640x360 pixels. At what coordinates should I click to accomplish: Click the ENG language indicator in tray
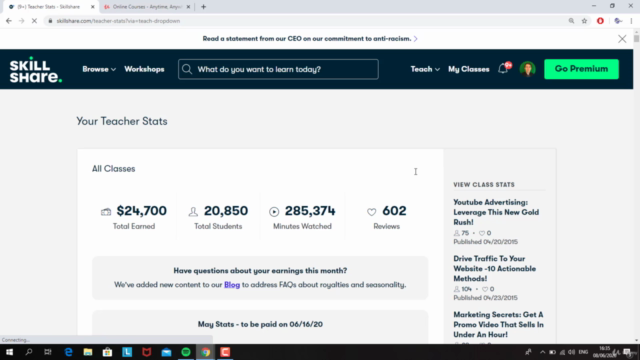coord(583,352)
